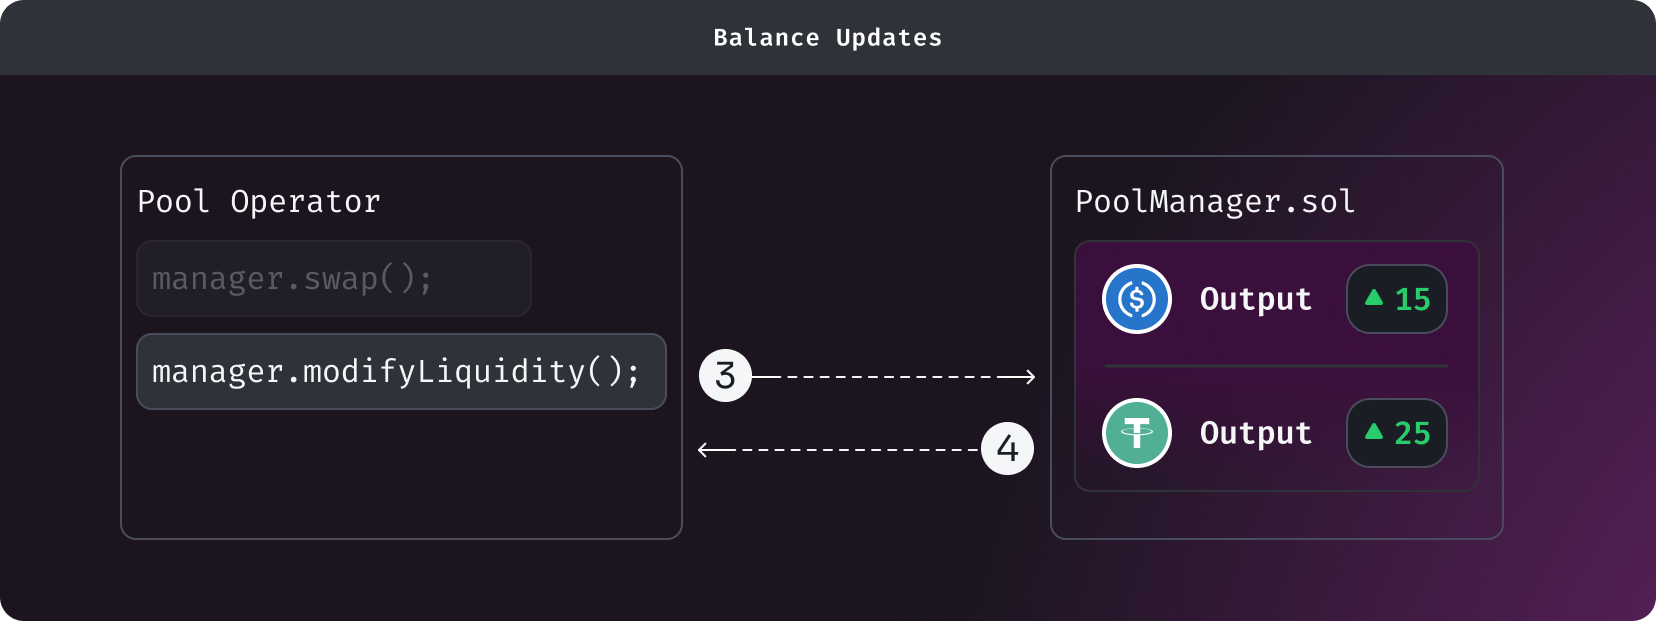Click the blue USDC coin icon

(x=1137, y=299)
